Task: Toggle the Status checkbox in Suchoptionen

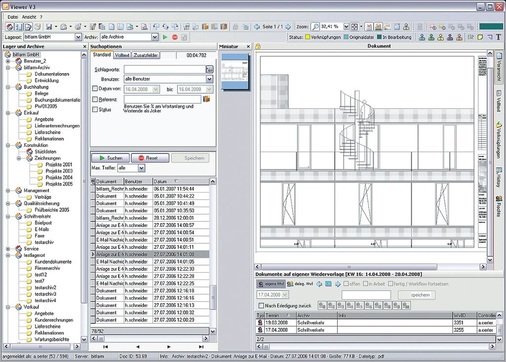Action: click(x=95, y=109)
